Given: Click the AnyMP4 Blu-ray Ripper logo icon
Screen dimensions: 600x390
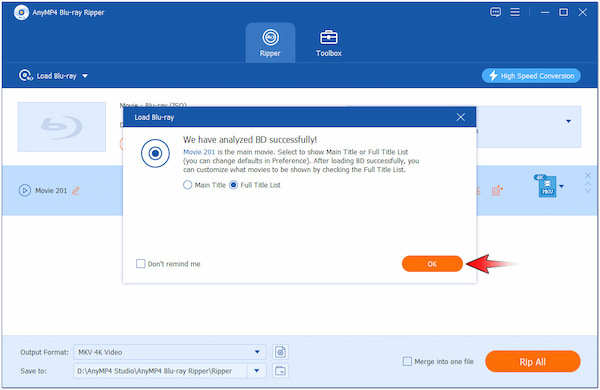Looking at the screenshot, I should click(x=21, y=13).
